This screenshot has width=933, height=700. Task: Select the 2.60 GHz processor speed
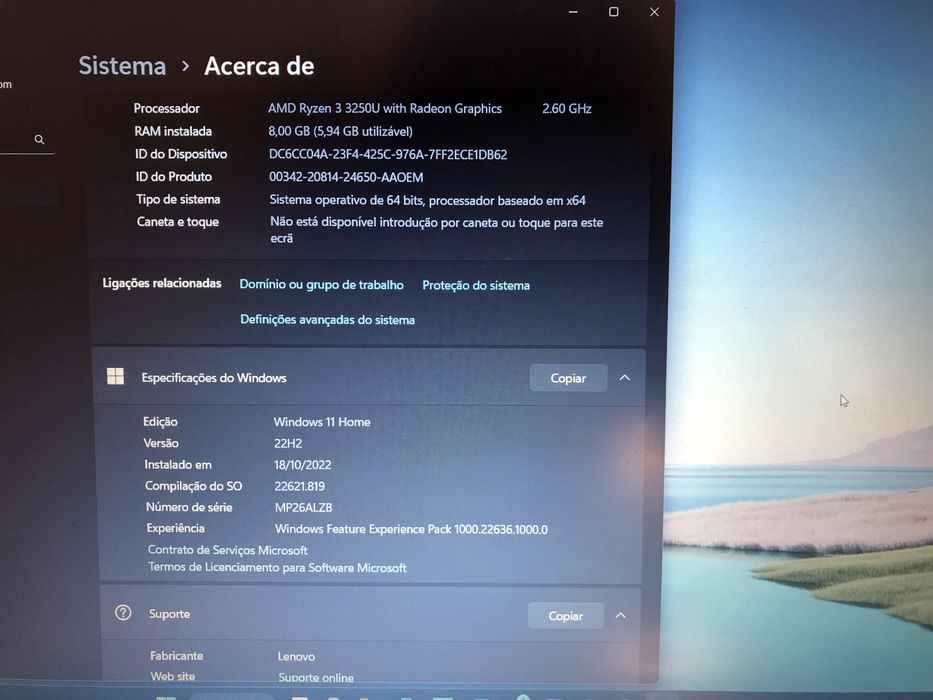[566, 108]
